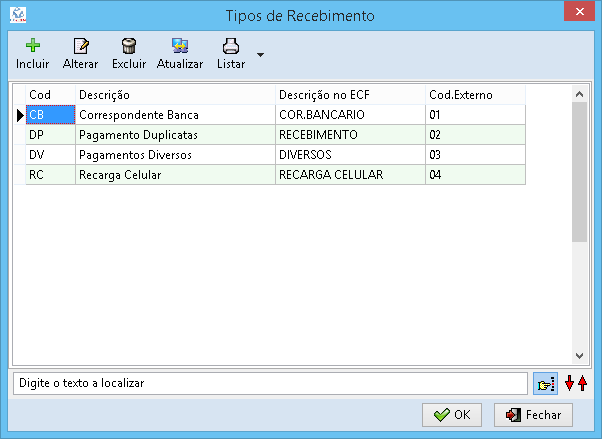602x439 pixels.
Task: Select the DP code cell
Action: tap(50, 135)
